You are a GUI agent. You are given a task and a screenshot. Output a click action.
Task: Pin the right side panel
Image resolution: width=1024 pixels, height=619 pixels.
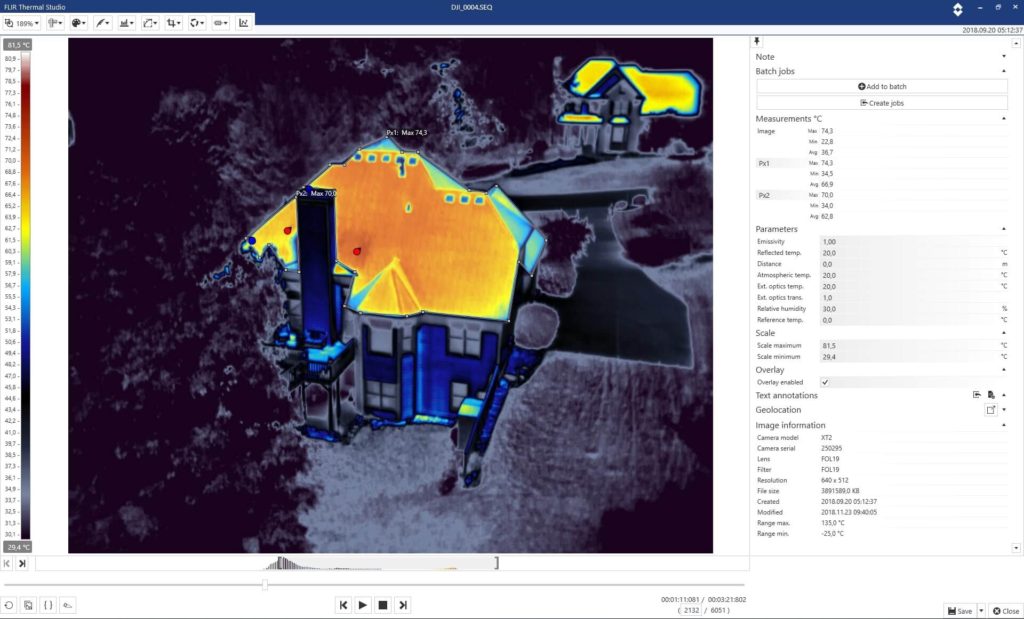(757, 41)
